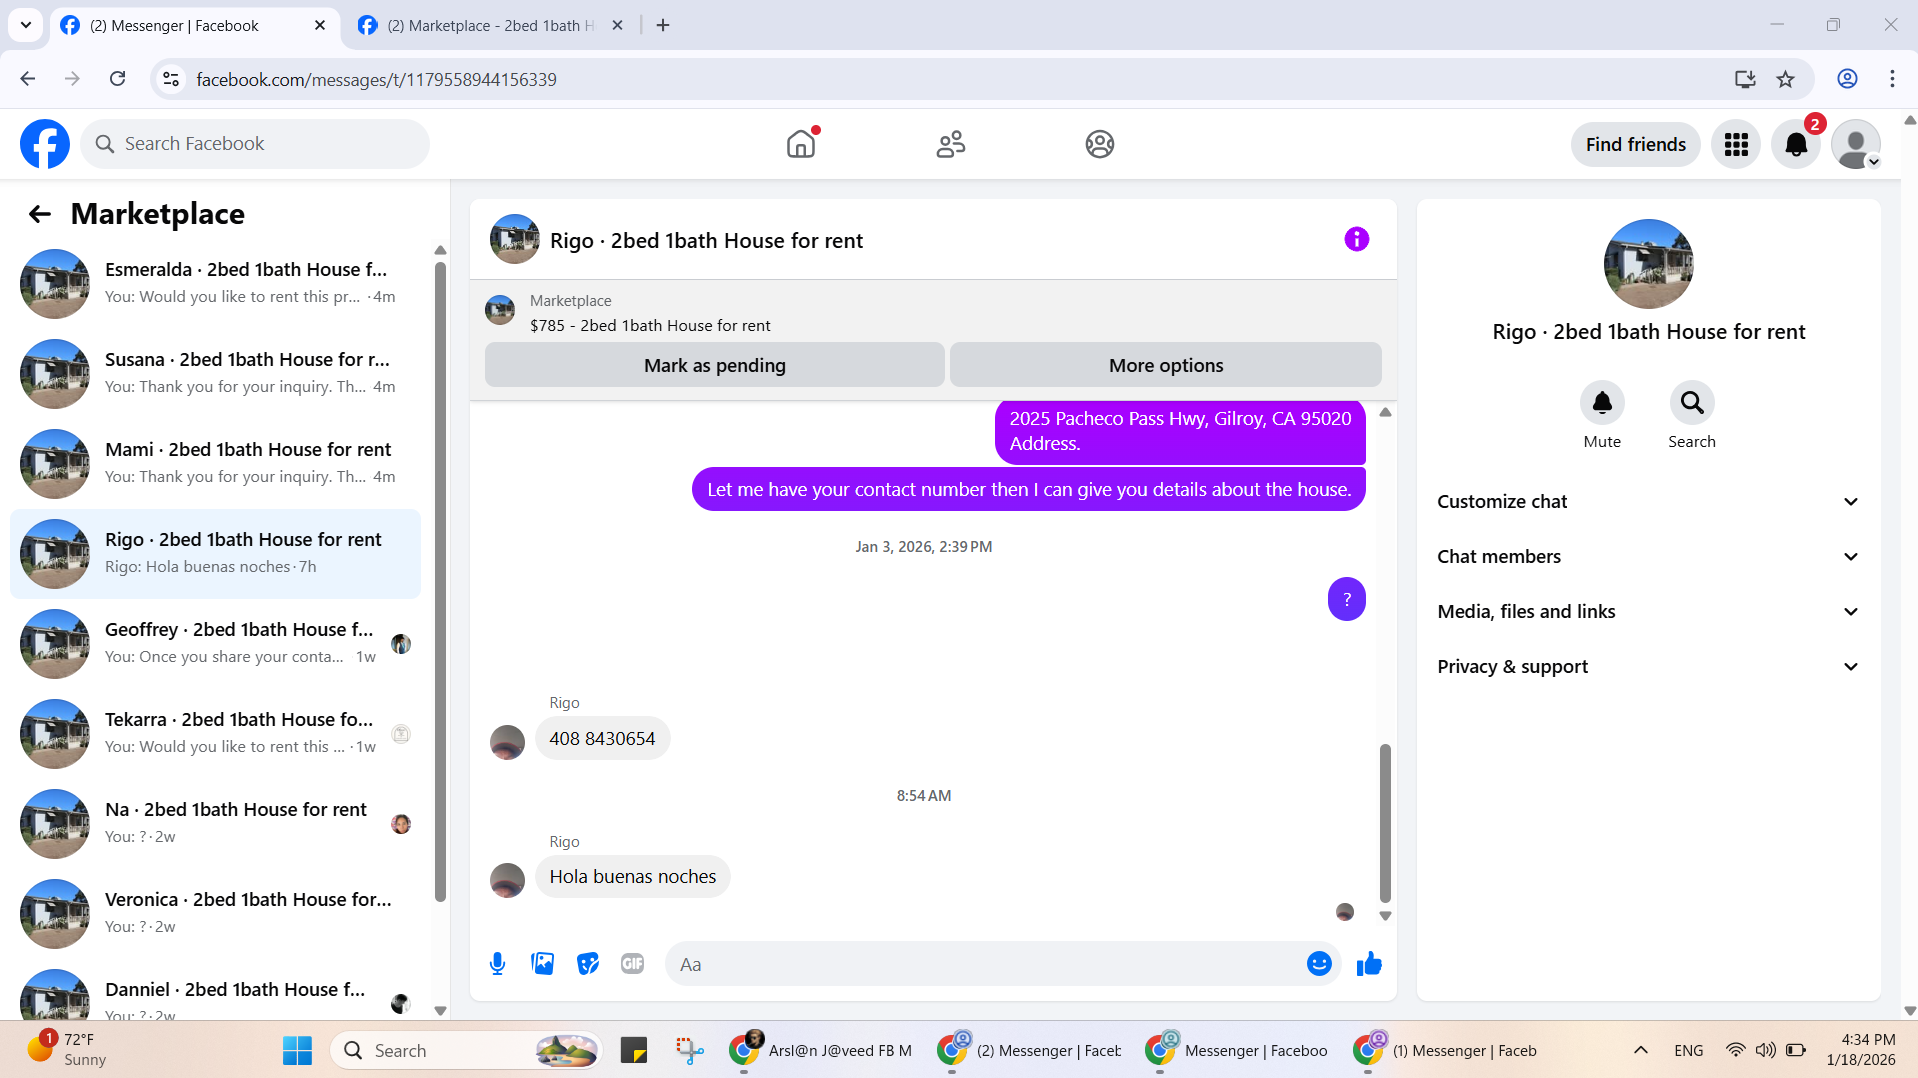This screenshot has height=1078, width=1918.
Task: Open the account profile avatar menu
Action: pyautogui.click(x=1856, y=144)
